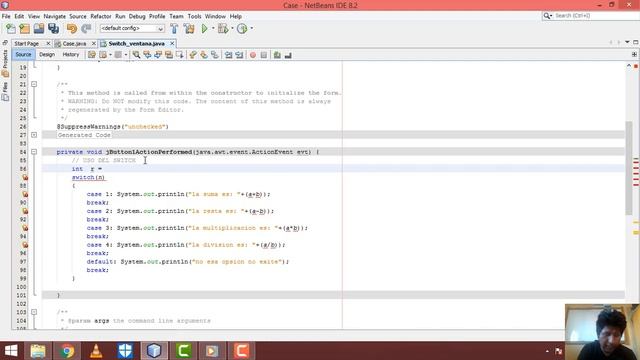This screenshot has height=360, width=640.
Task: Collapse the jButton1ActionPerformed method fold
Action: click(x=34, y=152)
